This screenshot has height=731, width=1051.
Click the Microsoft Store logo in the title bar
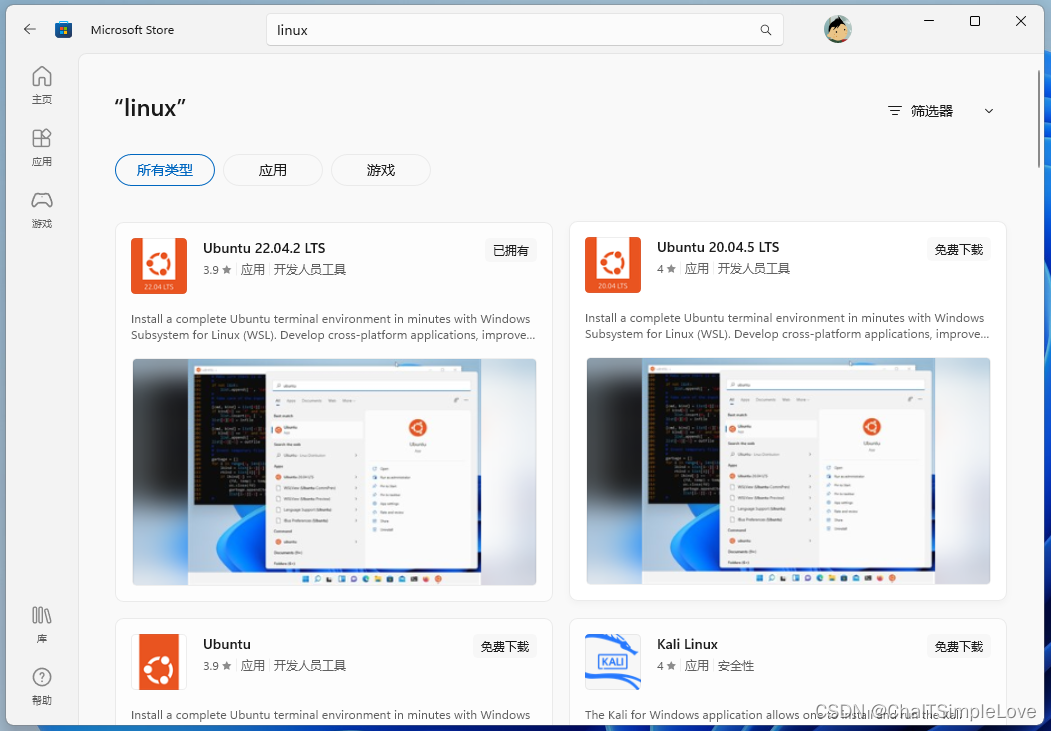[63, 29]
